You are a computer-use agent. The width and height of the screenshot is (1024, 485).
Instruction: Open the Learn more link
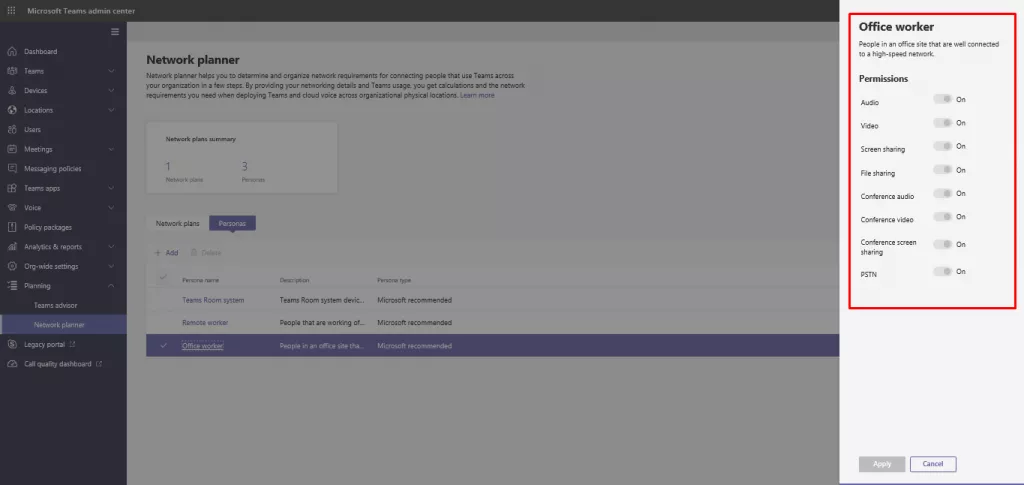(477, 95)
